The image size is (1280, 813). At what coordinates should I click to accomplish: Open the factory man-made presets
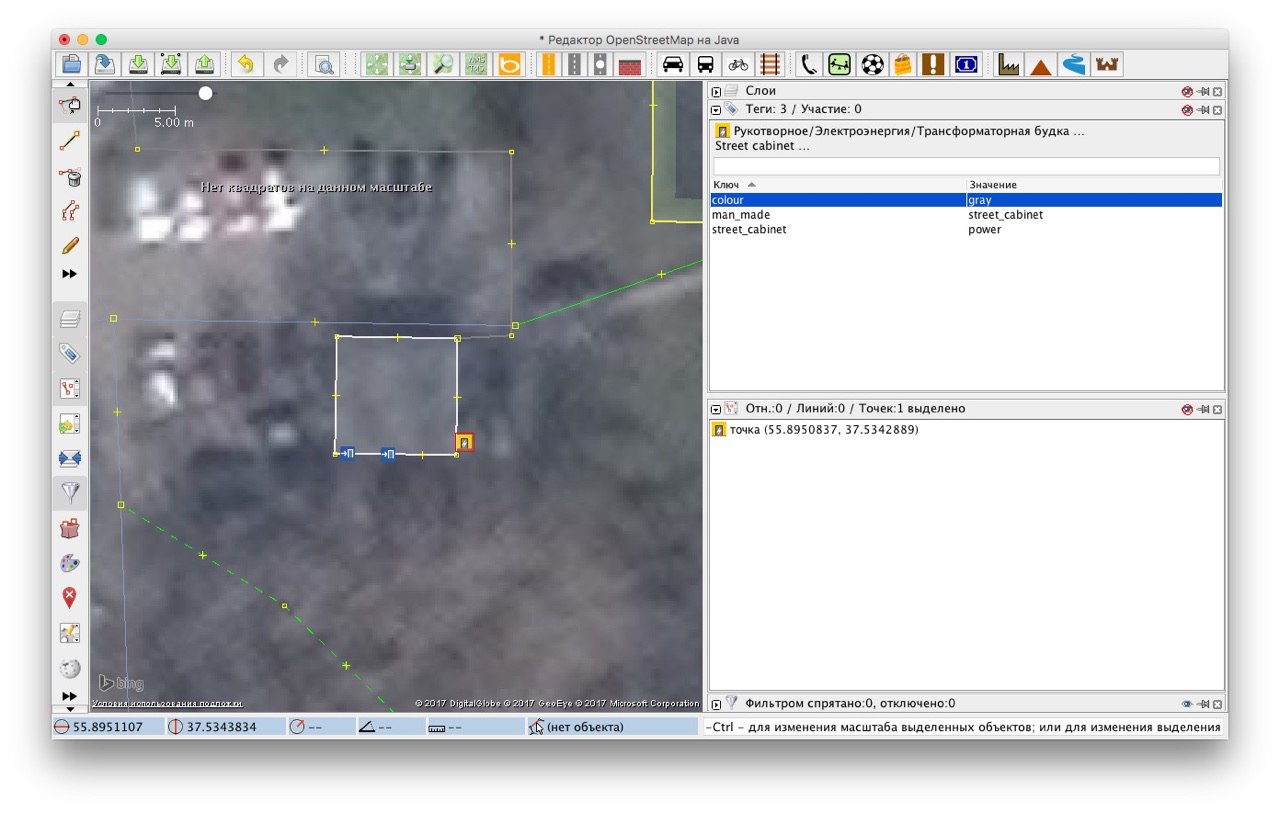point(1008,64)
